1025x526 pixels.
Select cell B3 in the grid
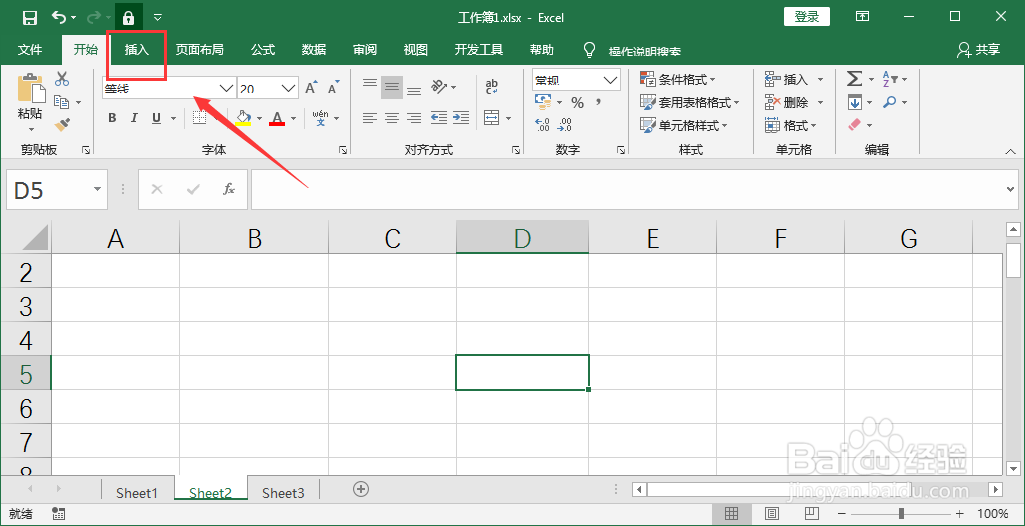(254, 304)
